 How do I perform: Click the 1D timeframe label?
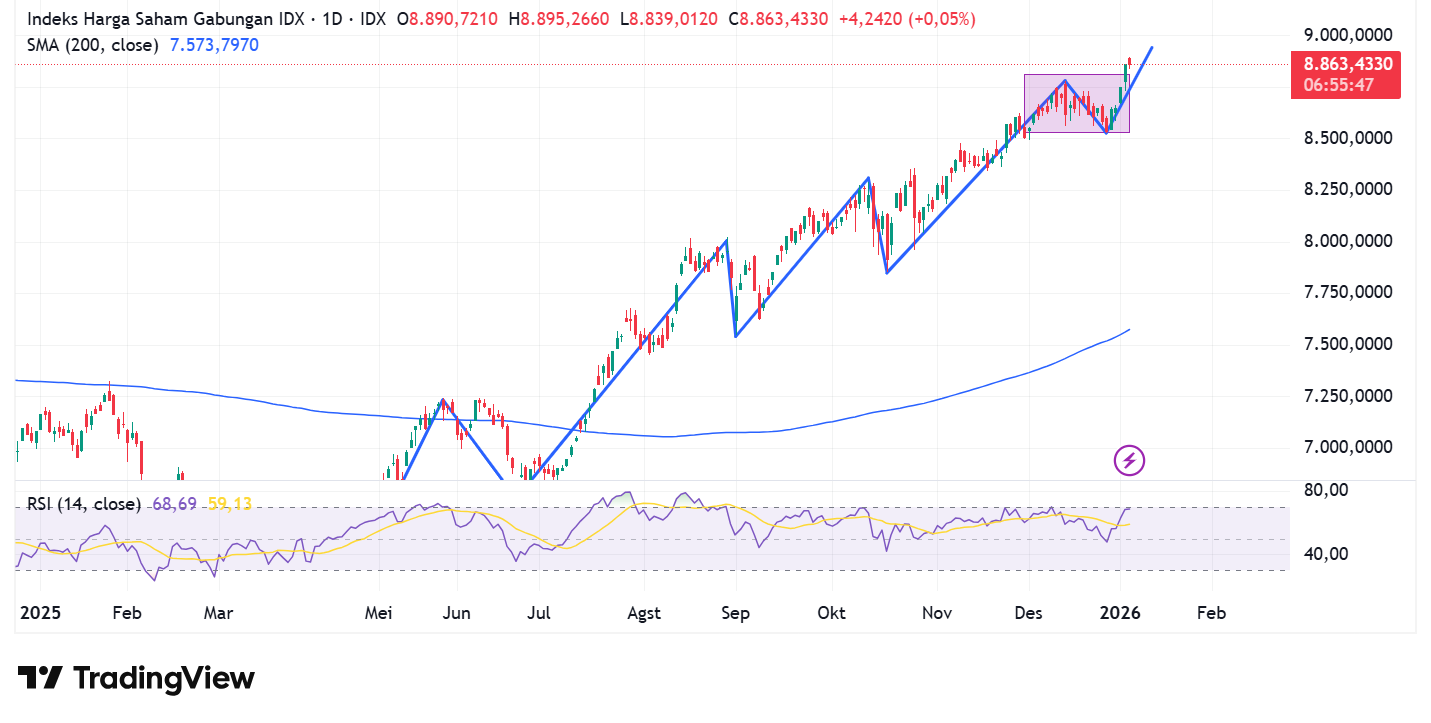tap(331, 18)
